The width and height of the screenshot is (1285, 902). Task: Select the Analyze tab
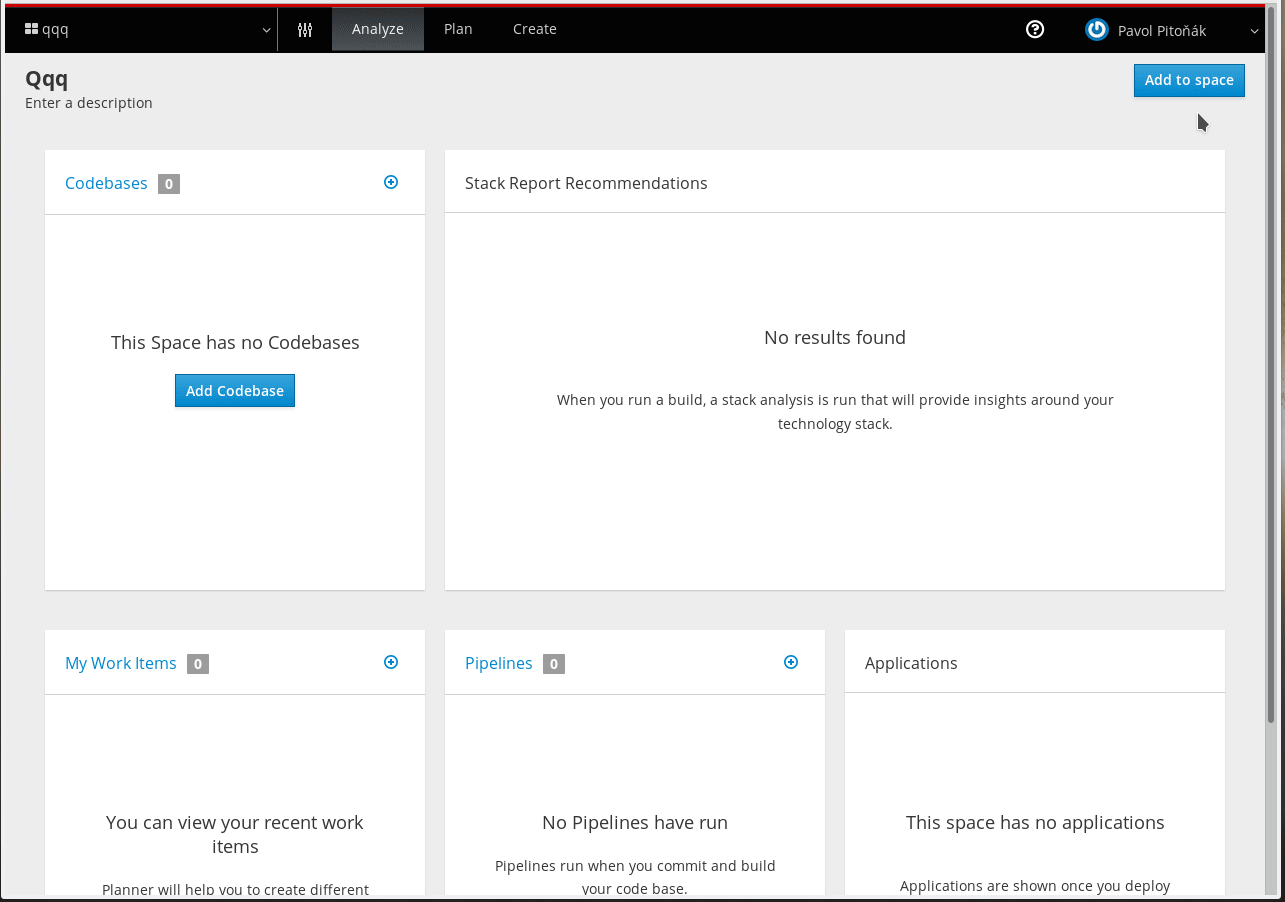point(377,29)
